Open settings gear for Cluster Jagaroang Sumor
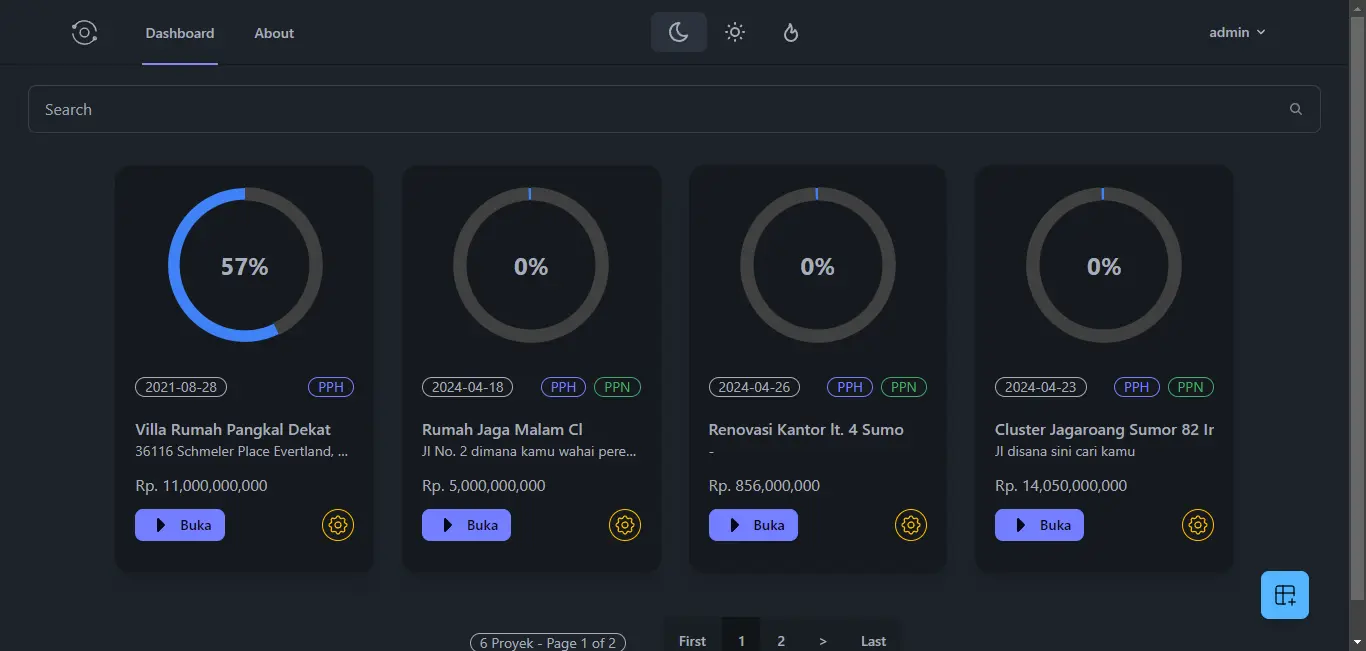Viewport: 1366px width, 651px height. click(1198, 525)
